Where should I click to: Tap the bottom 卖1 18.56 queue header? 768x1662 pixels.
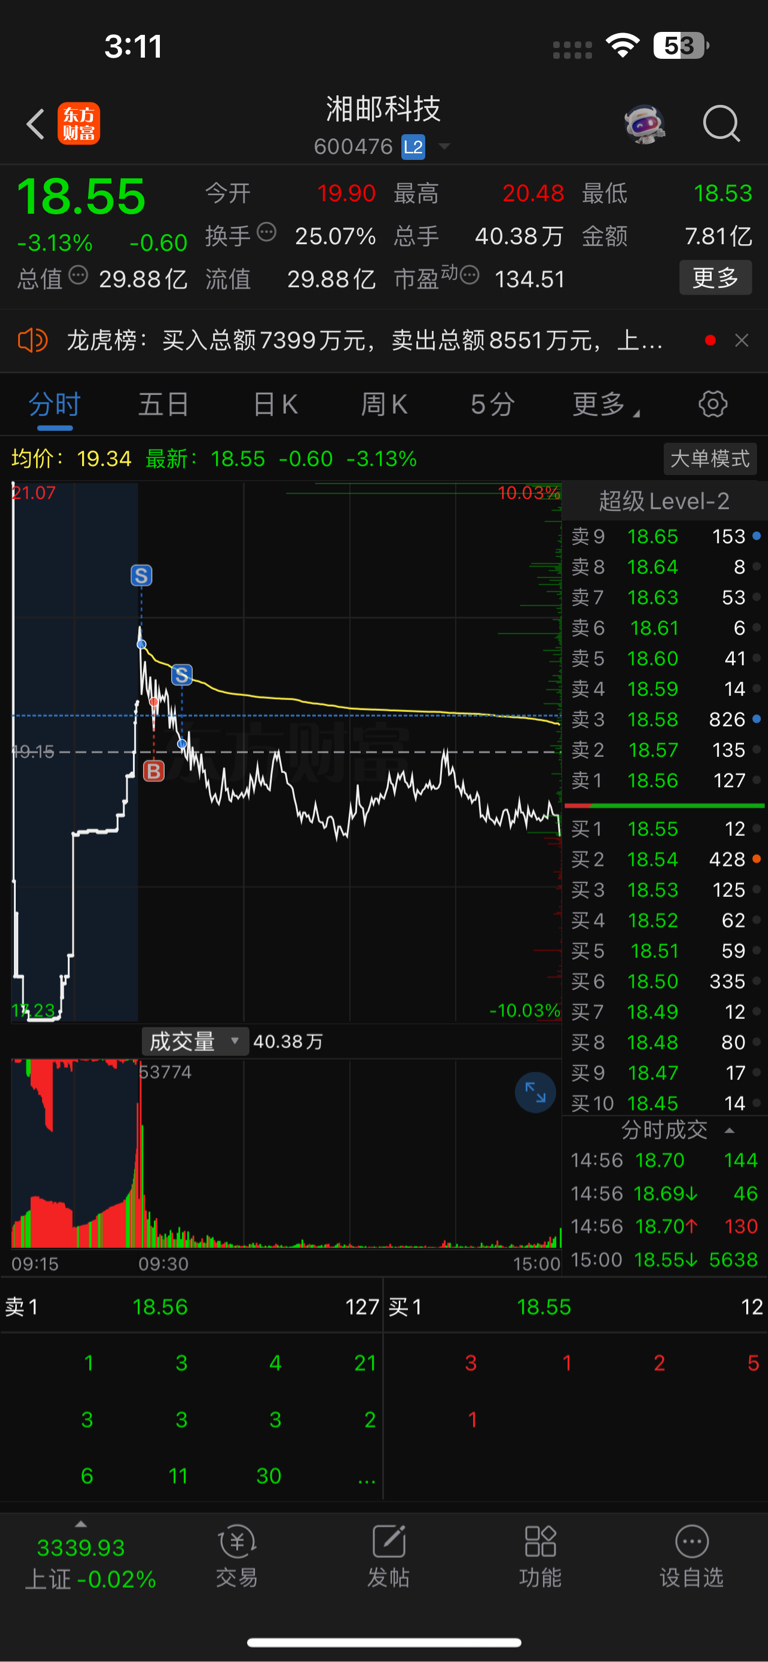coord(191,1307)
